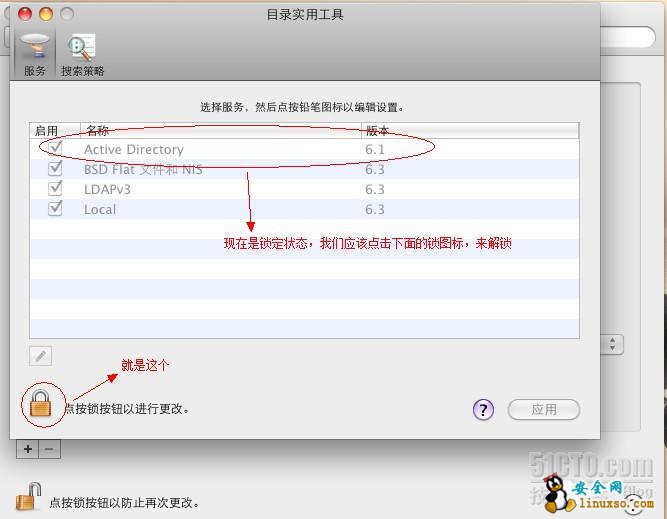Click the pencil edit icon

click(x=41, y=356)
